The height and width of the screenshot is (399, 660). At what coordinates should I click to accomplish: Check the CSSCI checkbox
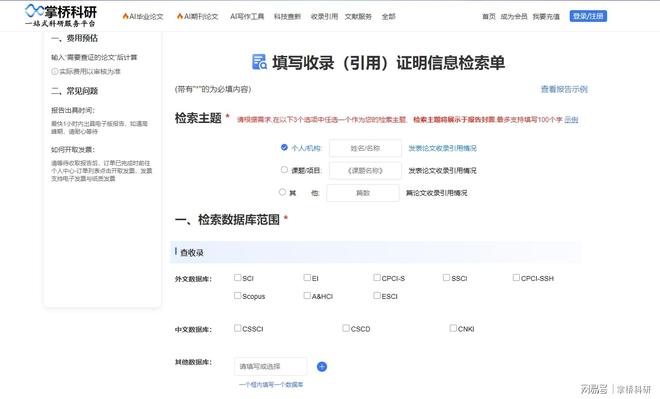237,328
